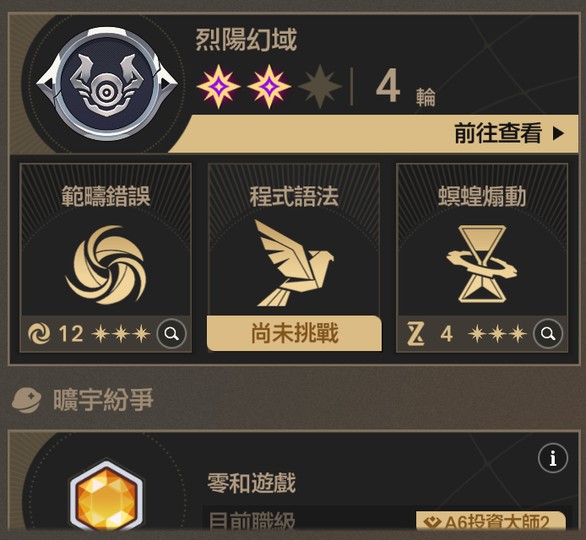Click the second purple lit star
The image size is (586, 540).
point(269,87)
